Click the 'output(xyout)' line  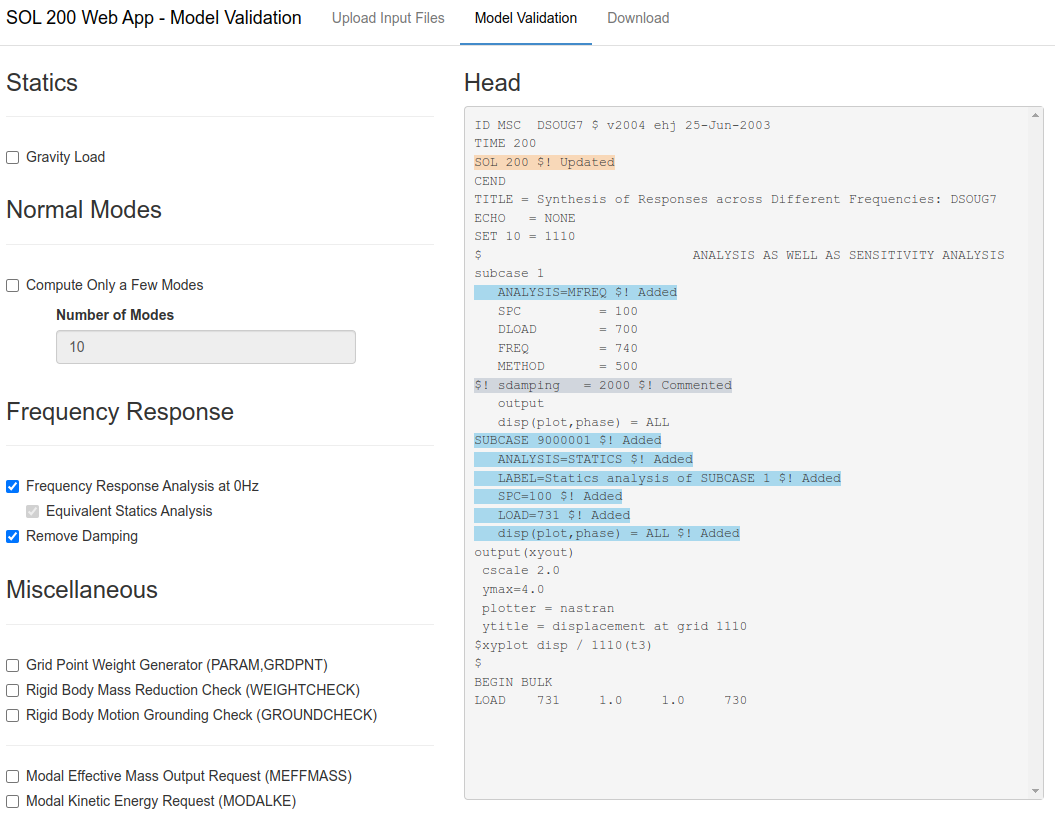pyautogui.click(x=524, y=552)
